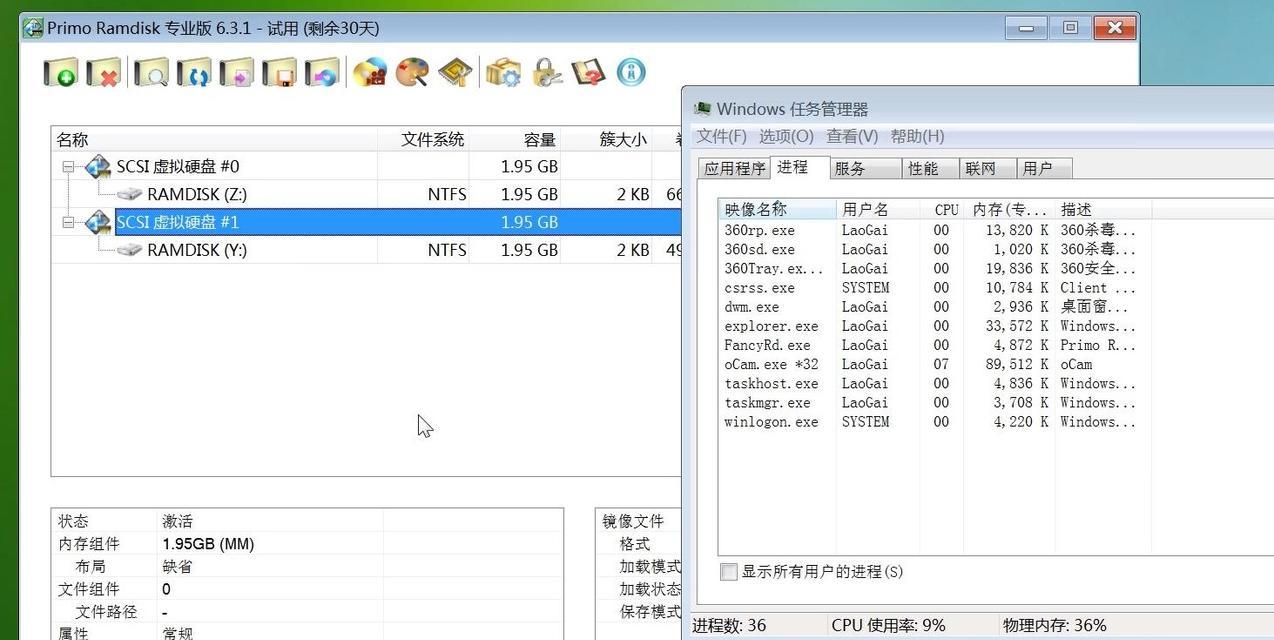Click the SCSI virtual disk #1 icon
Image resolution: width=1274 pixels, height=640 pixels.
(98, 222)
